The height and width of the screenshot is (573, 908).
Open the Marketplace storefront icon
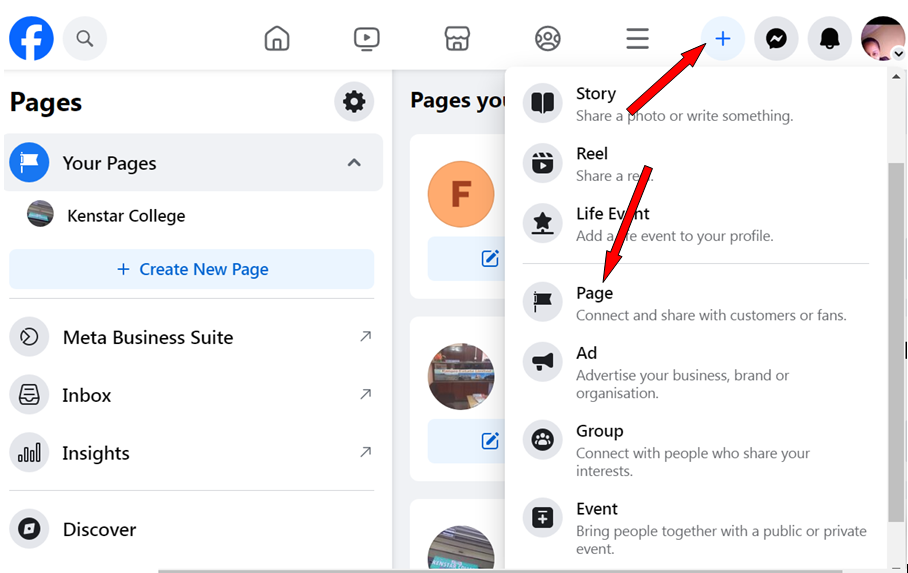point(457,39)
